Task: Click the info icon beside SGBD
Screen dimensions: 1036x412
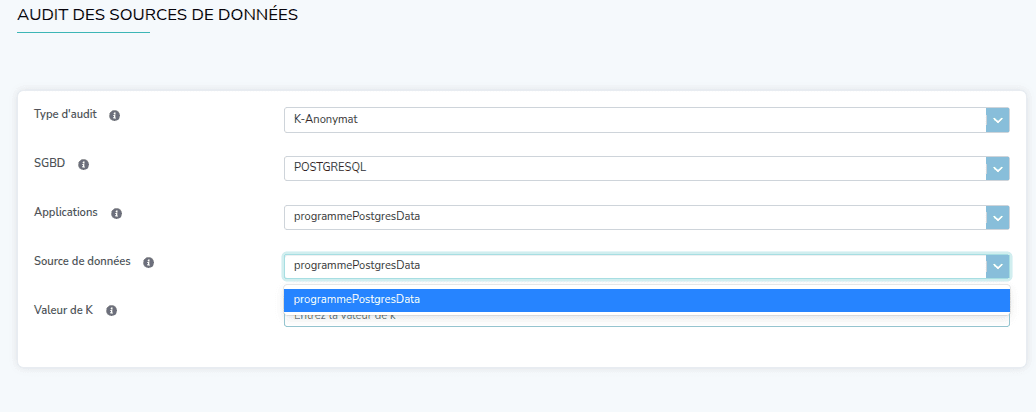Action: [x=84, y=165]
